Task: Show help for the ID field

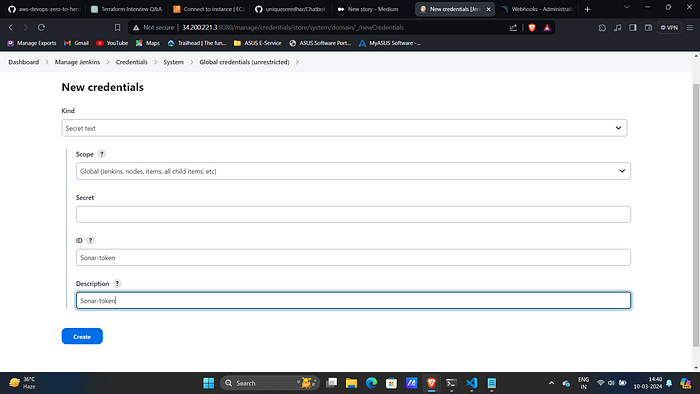Action: coord(91,240)
